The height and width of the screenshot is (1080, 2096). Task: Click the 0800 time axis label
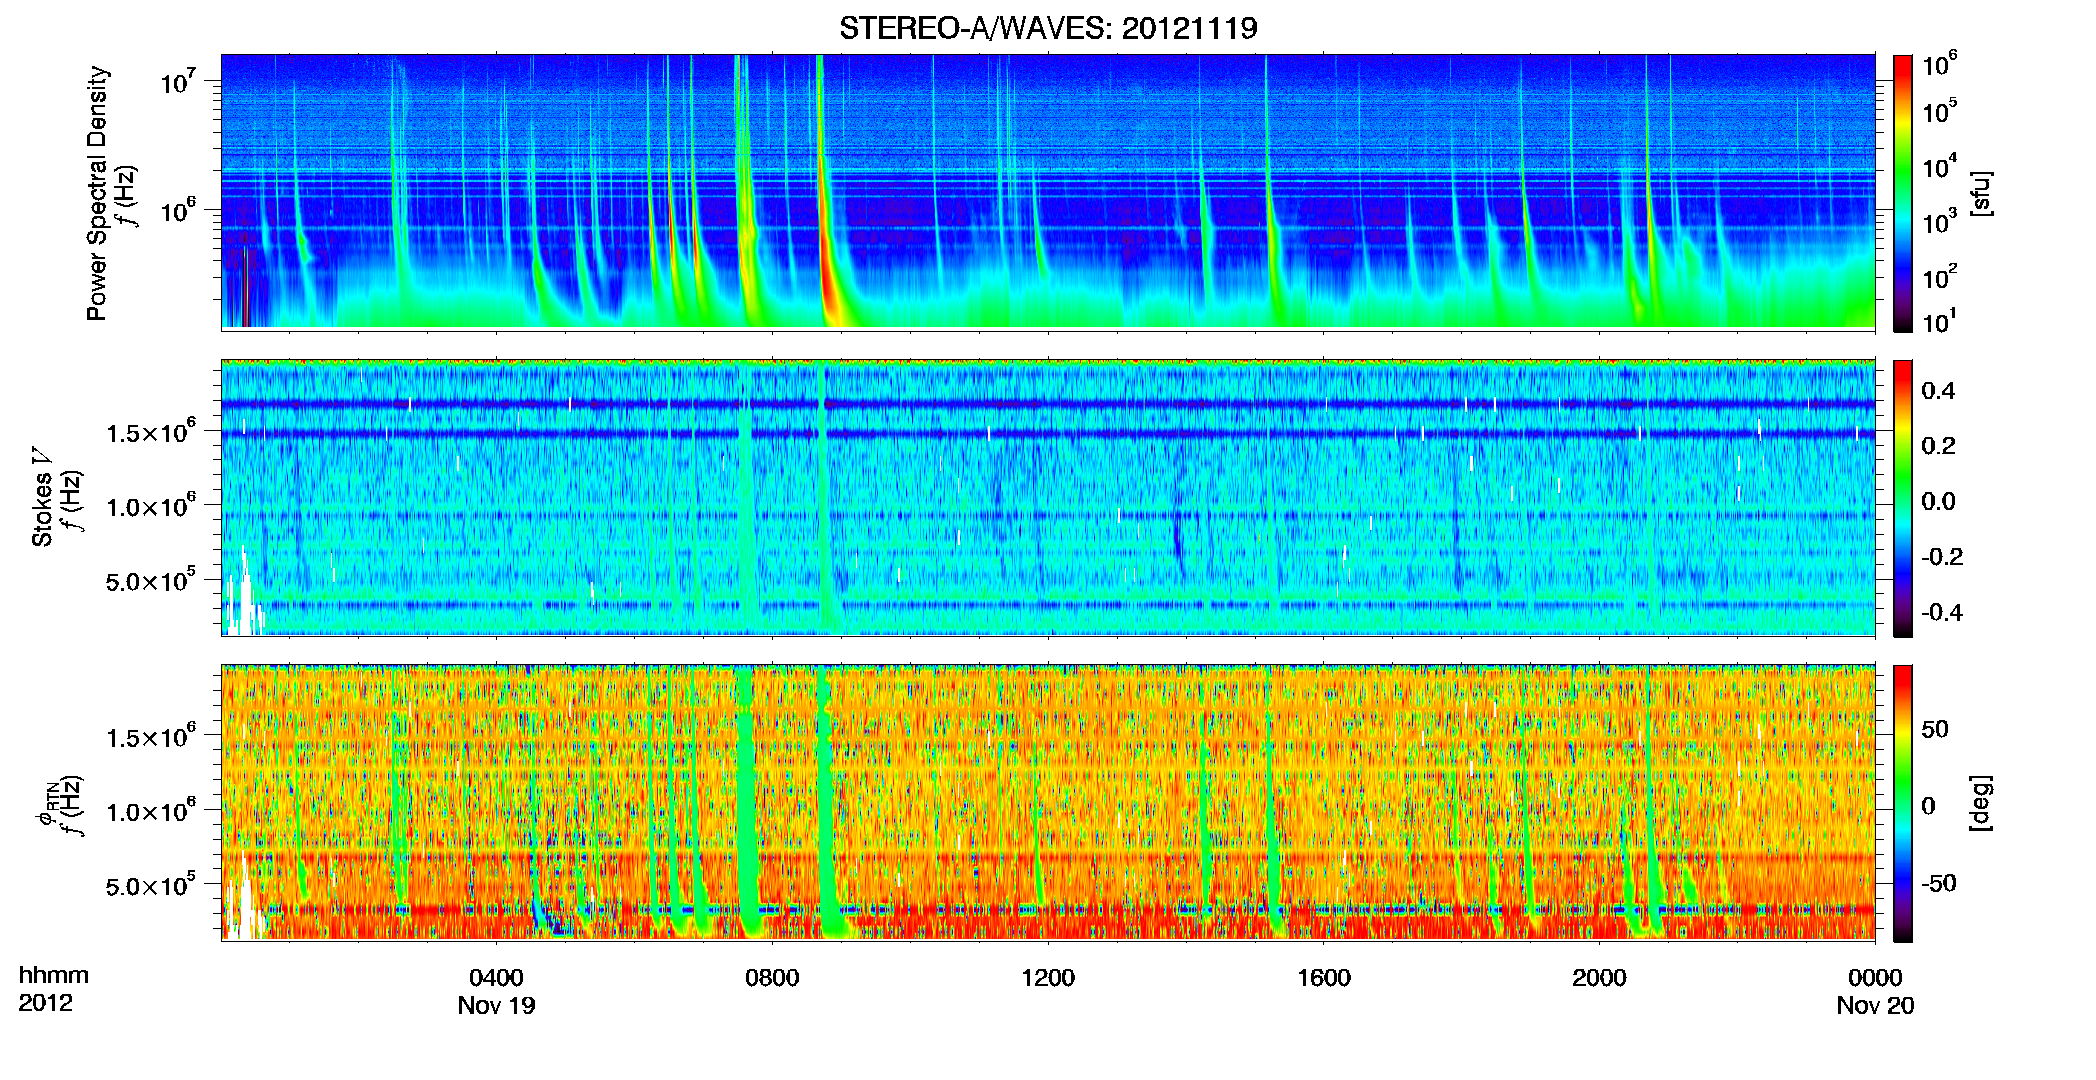tap(772, 978)
